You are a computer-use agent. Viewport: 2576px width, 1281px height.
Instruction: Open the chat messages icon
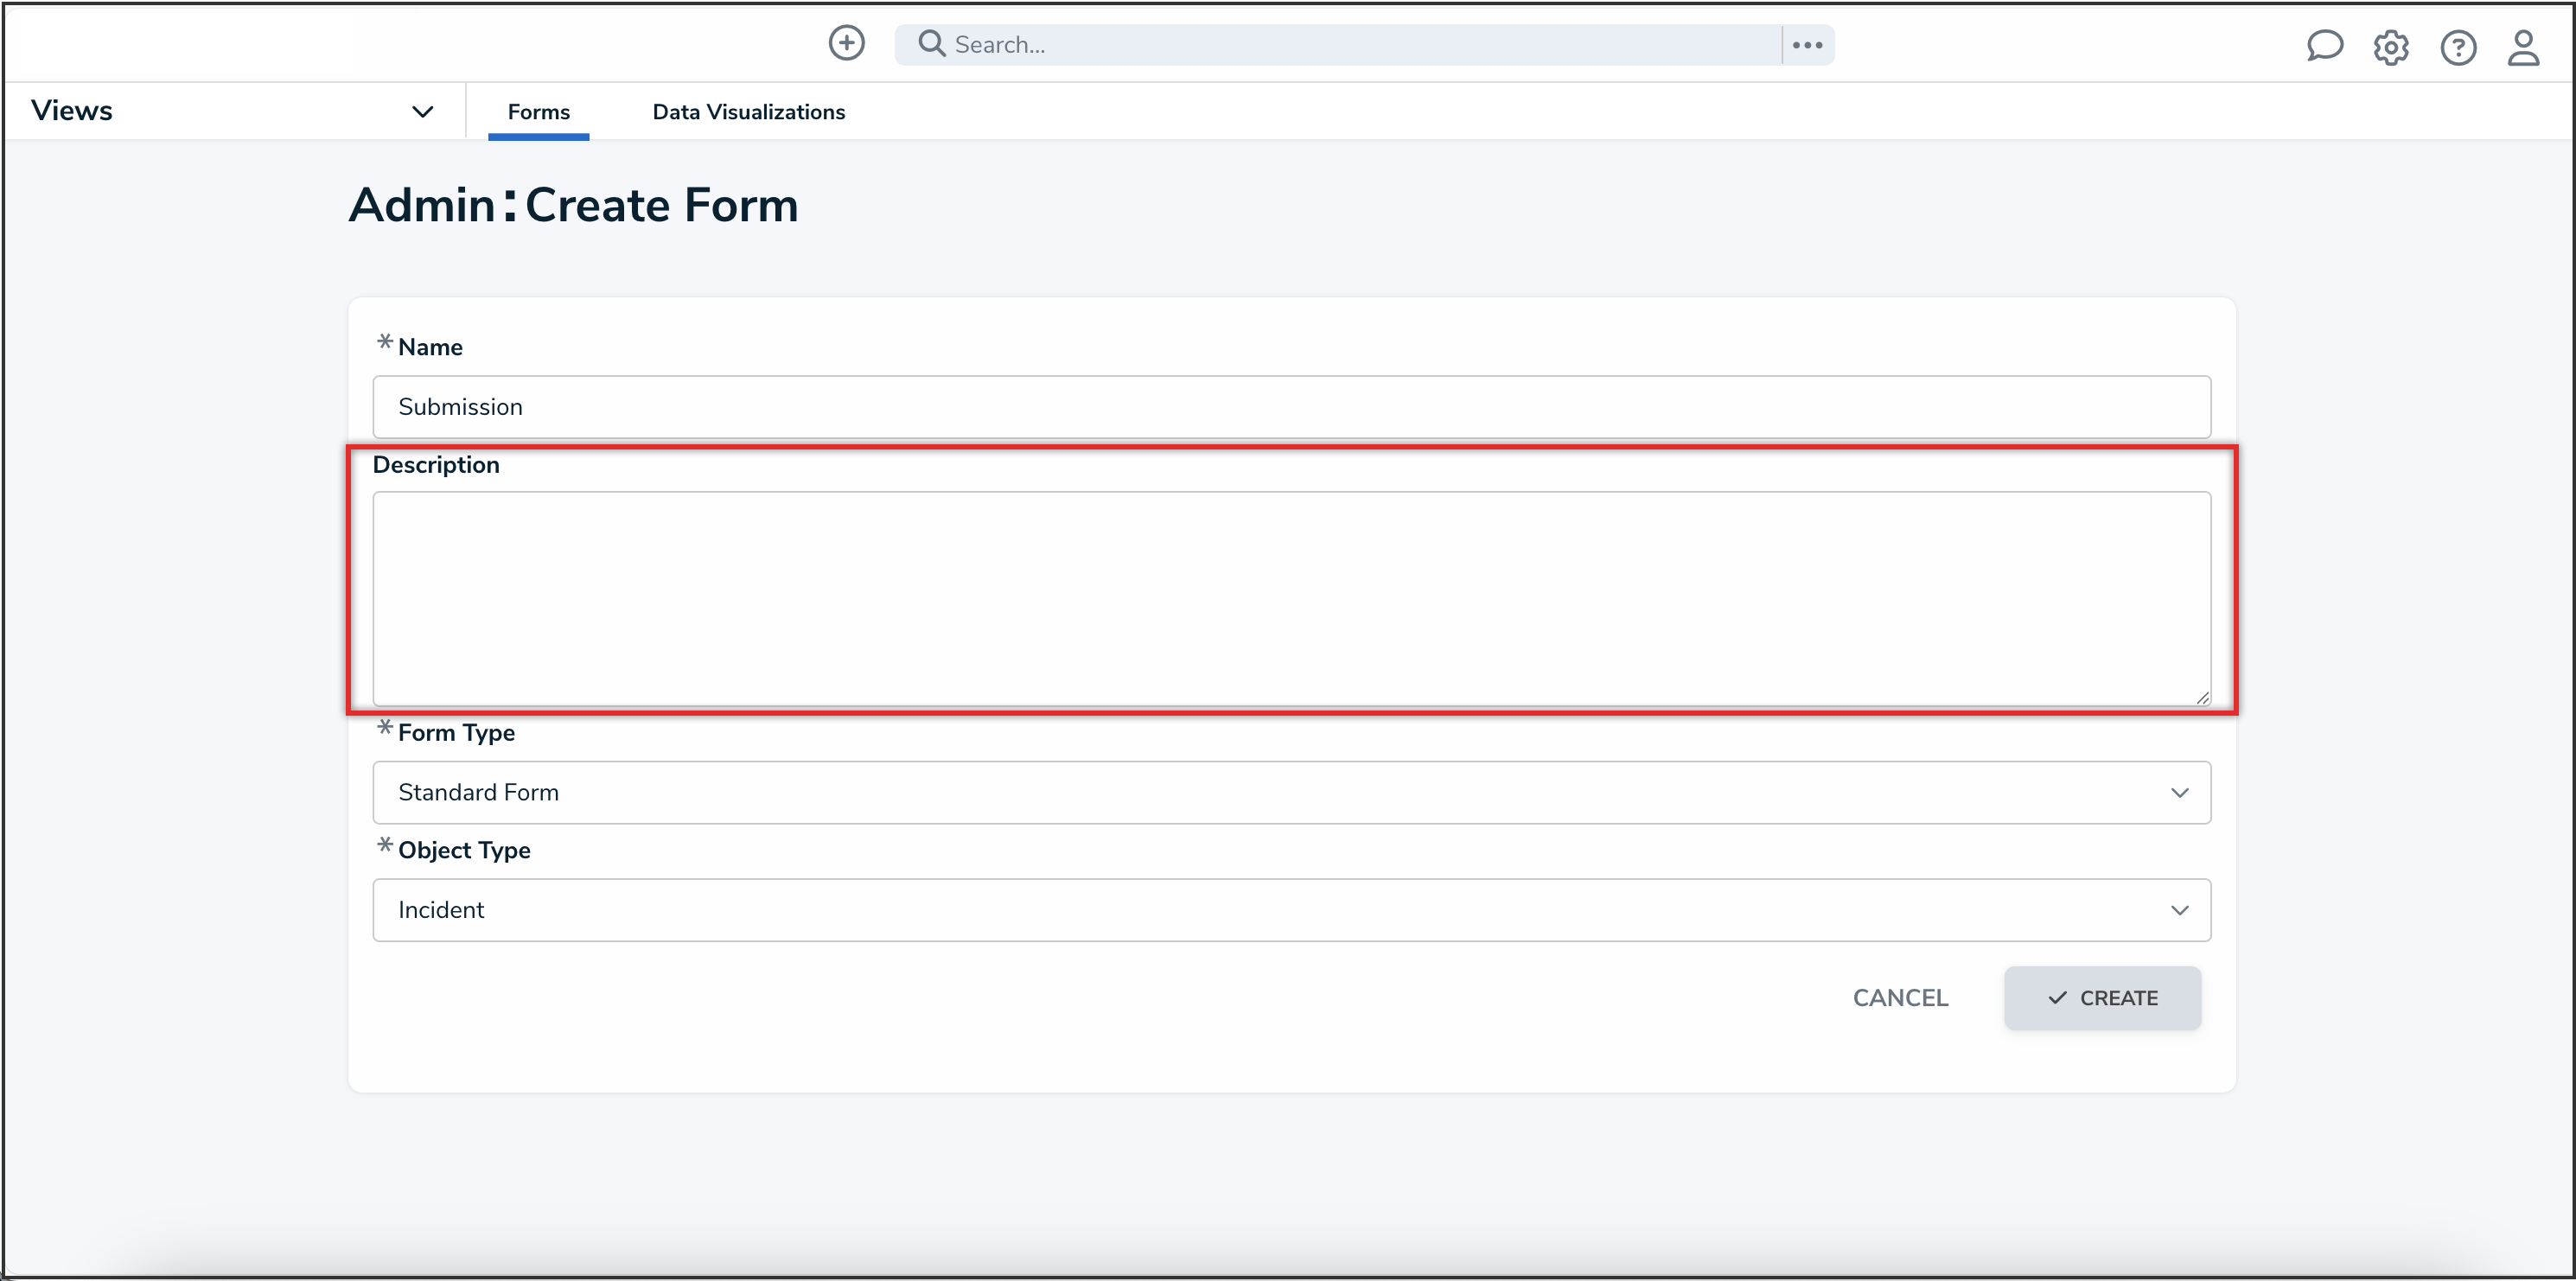(x=2324, y=46)
